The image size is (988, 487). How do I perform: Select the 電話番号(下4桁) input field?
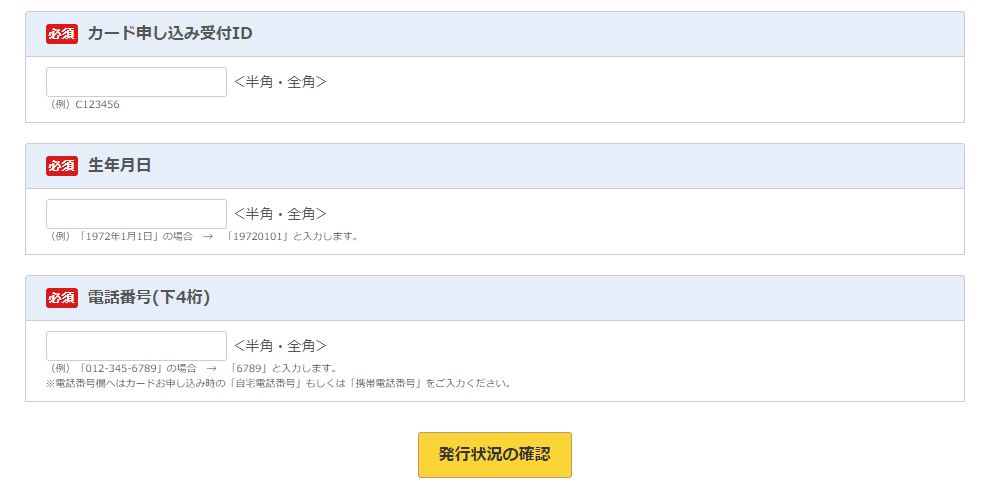coord(137,346)
